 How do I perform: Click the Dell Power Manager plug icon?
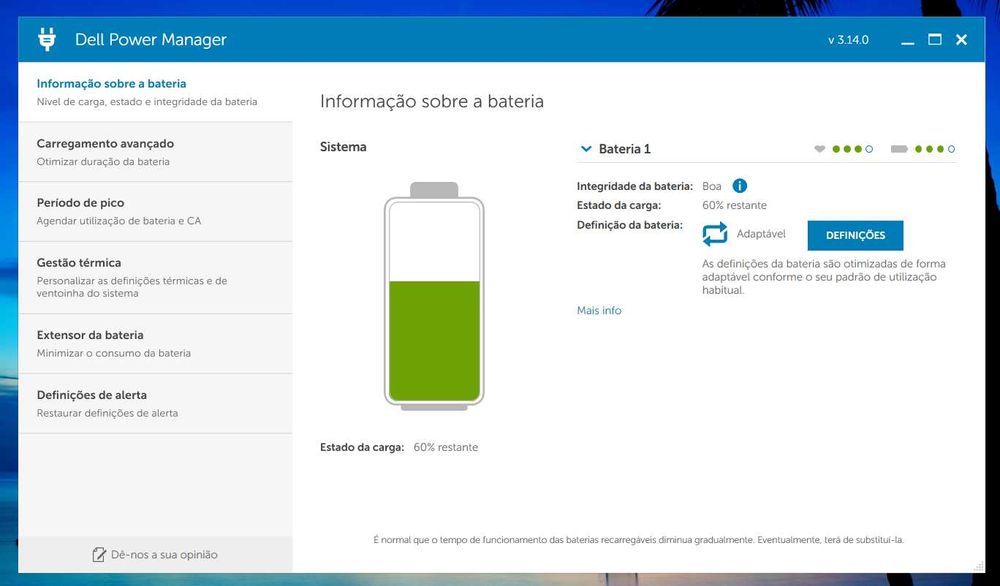(x=47, y=40)
